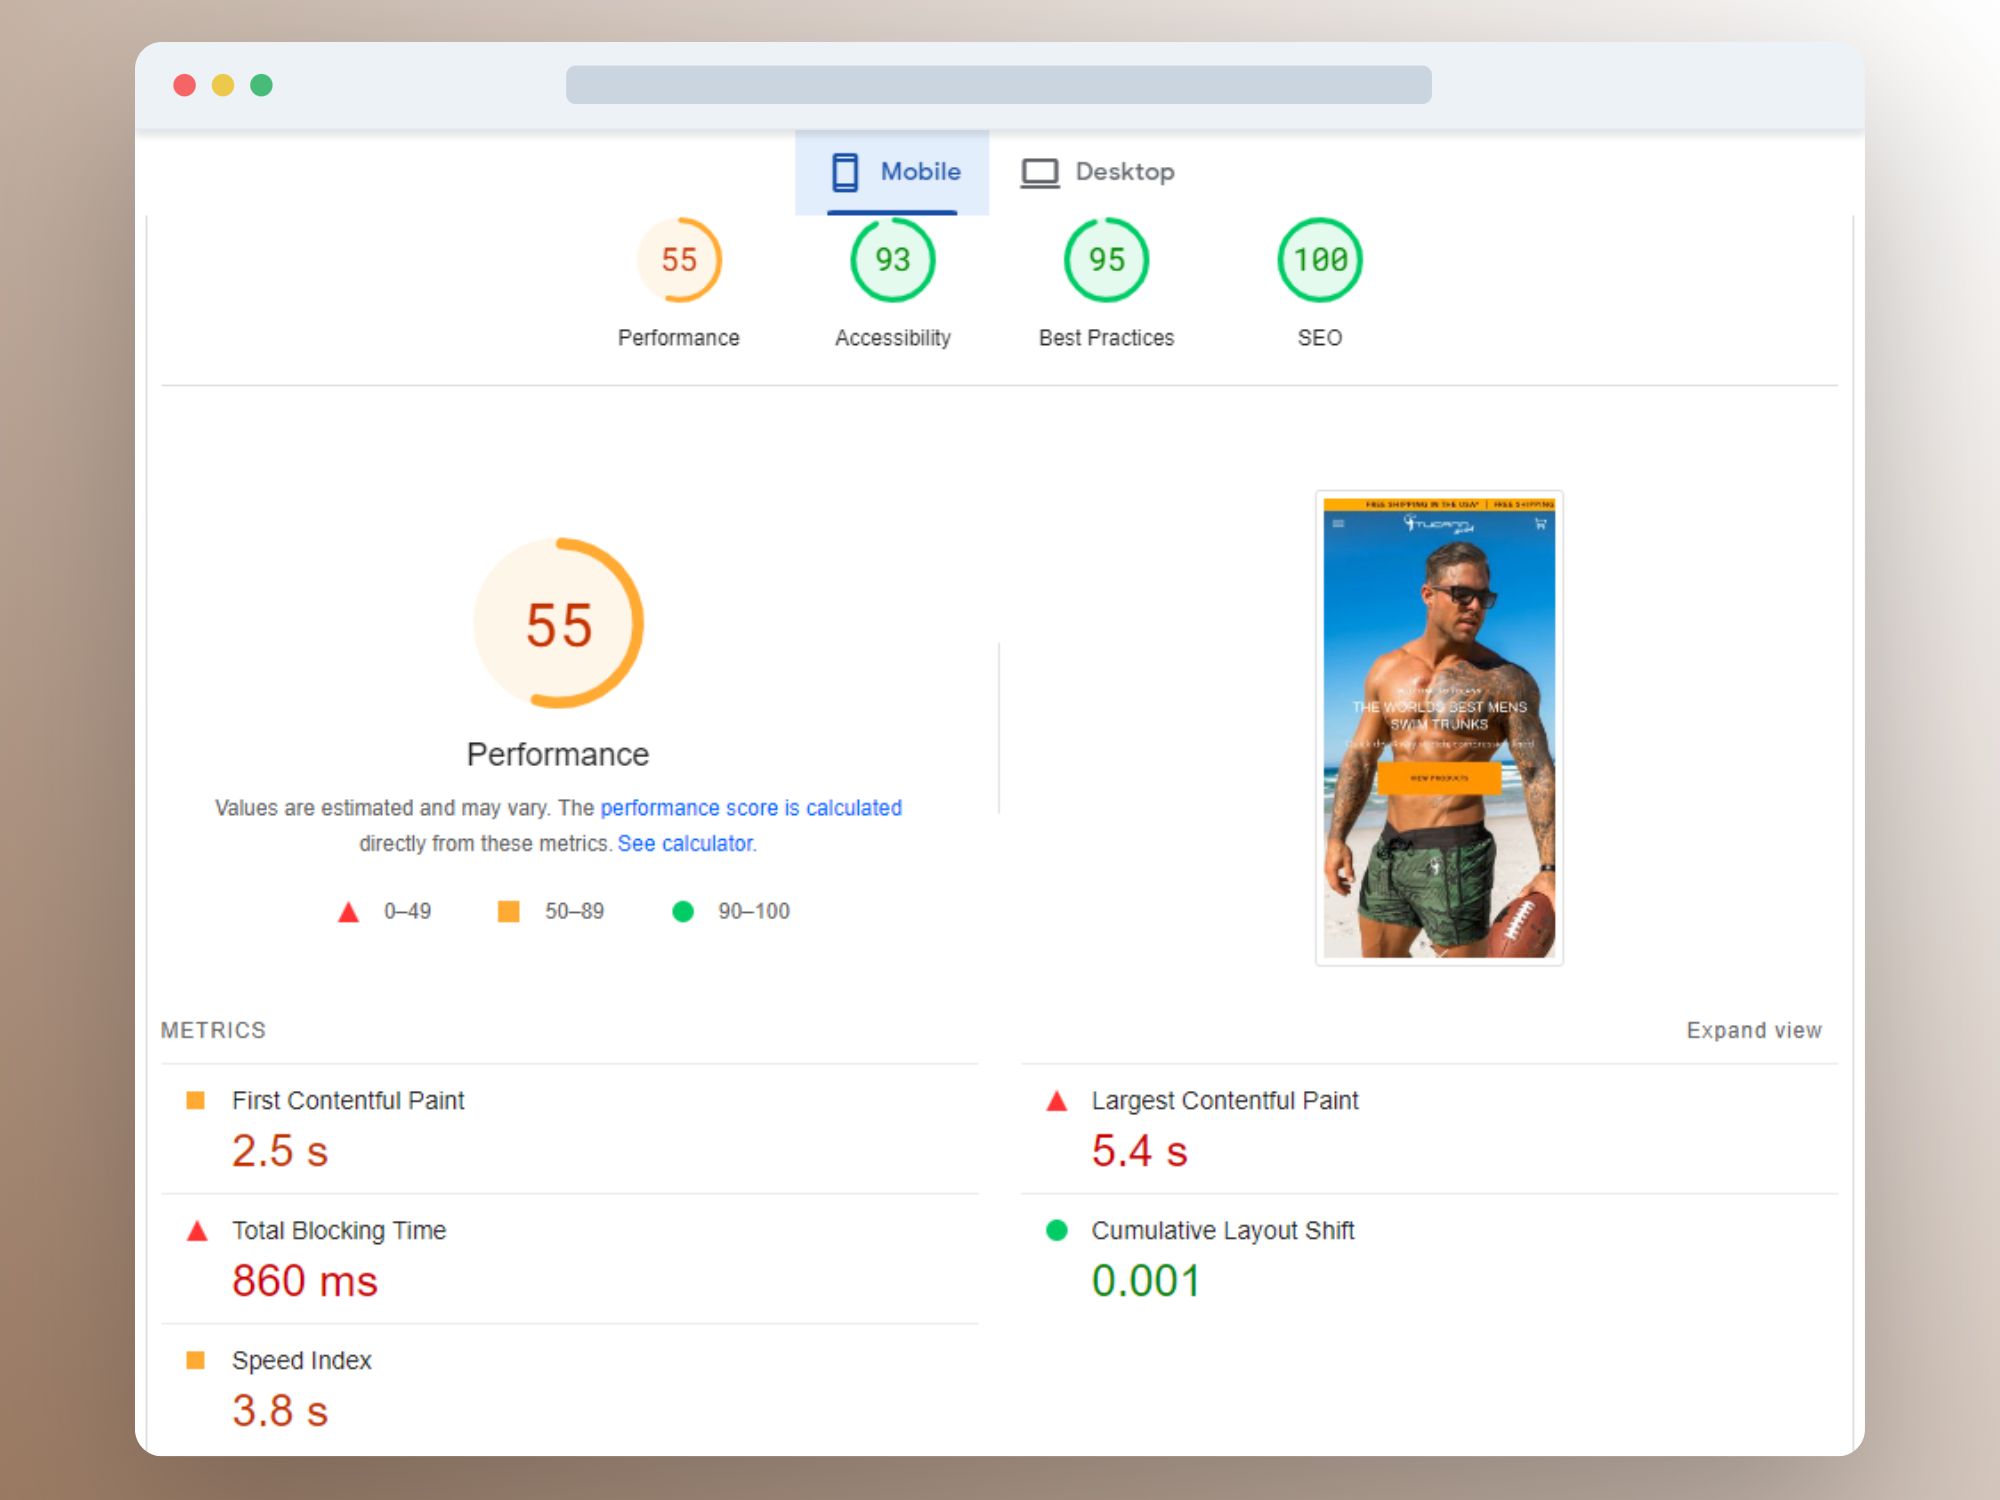Click the '2.5 s' value
The width and height of the screenshot is (2000, 1500).
point(280,1151)
